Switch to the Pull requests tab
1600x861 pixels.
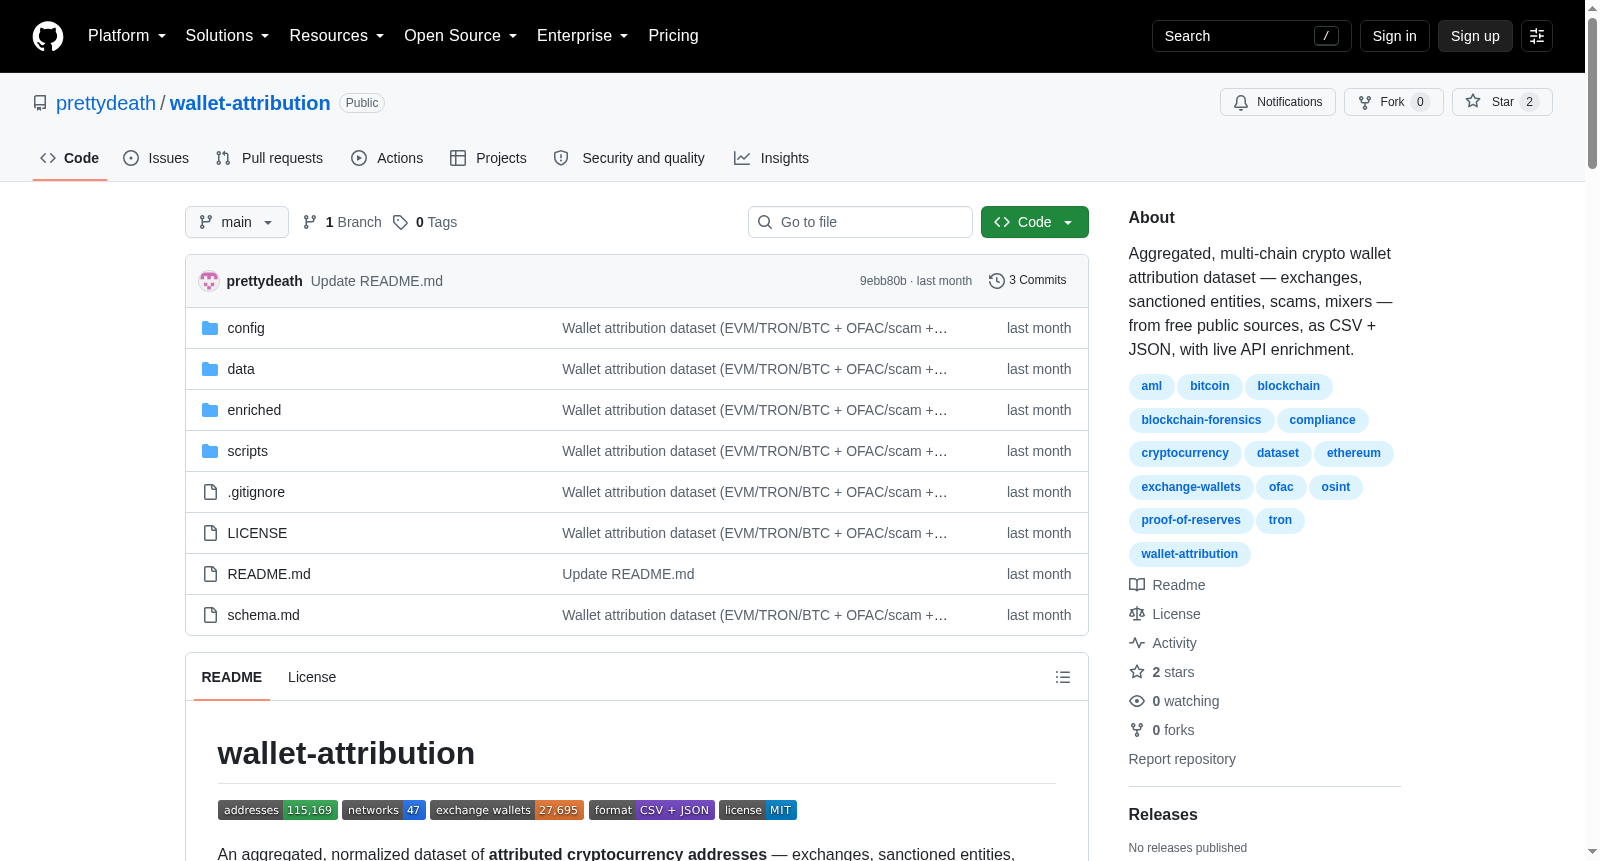pos(269,158)
